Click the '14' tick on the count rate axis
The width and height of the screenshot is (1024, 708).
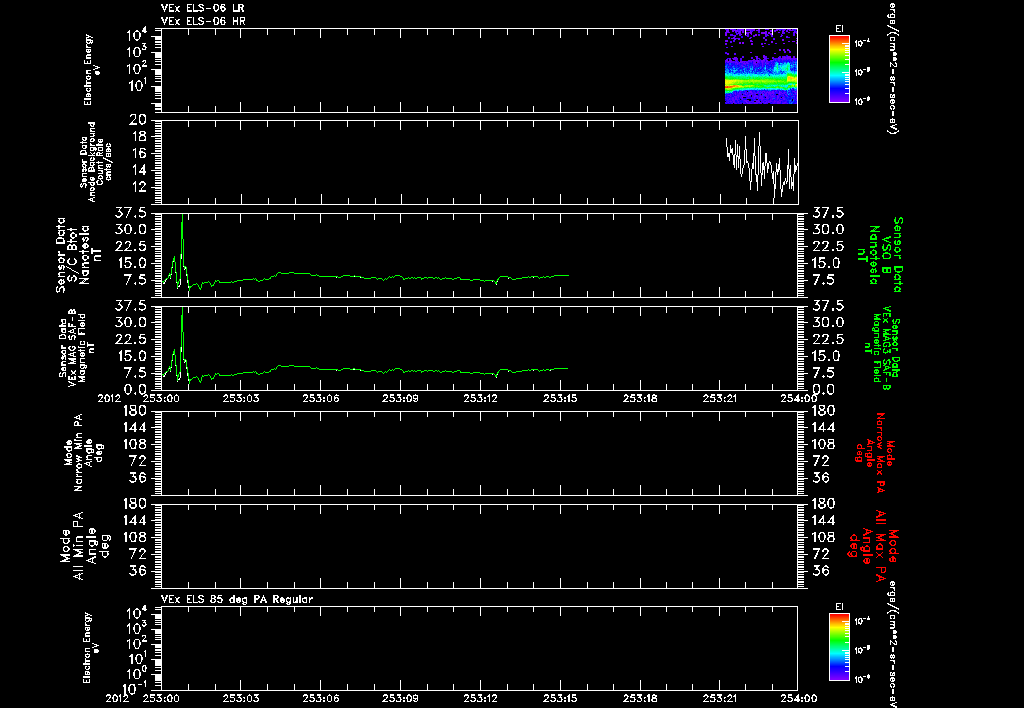(x=138, y=170)
